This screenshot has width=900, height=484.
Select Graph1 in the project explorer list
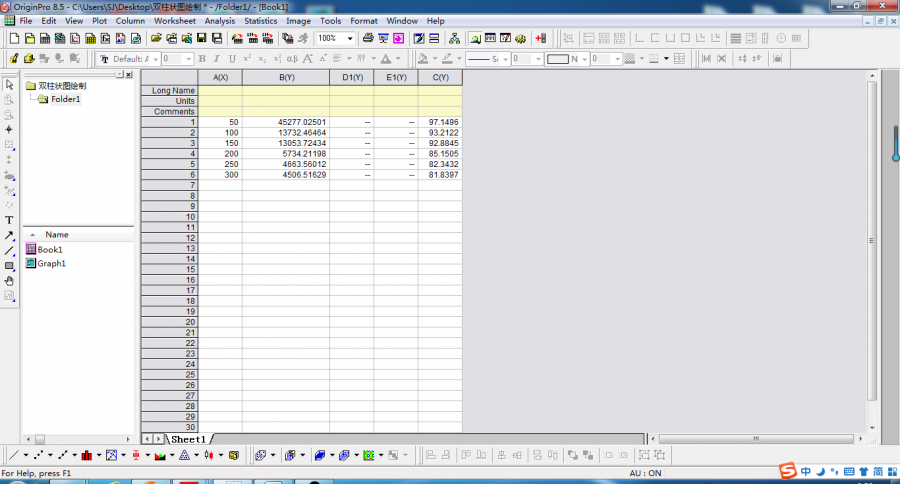click(51, 263)
